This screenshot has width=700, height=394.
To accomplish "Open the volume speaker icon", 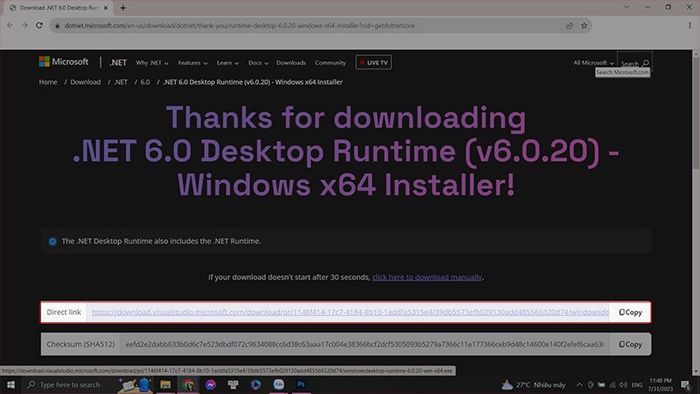I will [624, 385].
